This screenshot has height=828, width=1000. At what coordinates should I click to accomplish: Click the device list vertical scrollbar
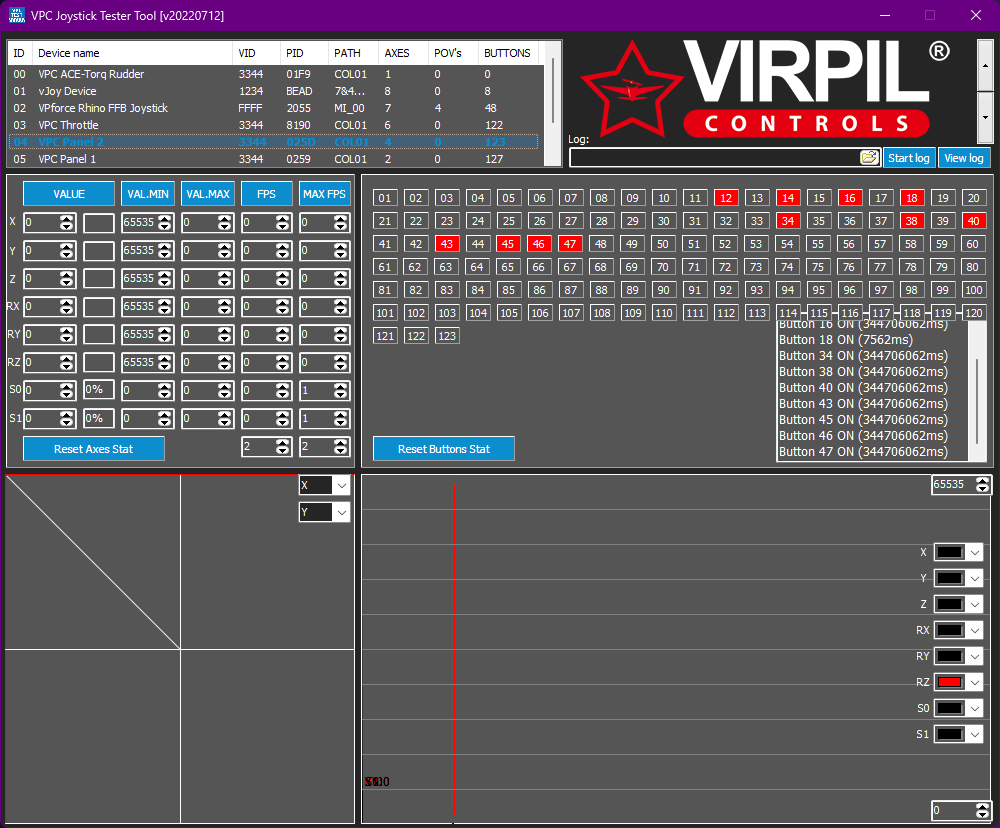pos(553,91)
